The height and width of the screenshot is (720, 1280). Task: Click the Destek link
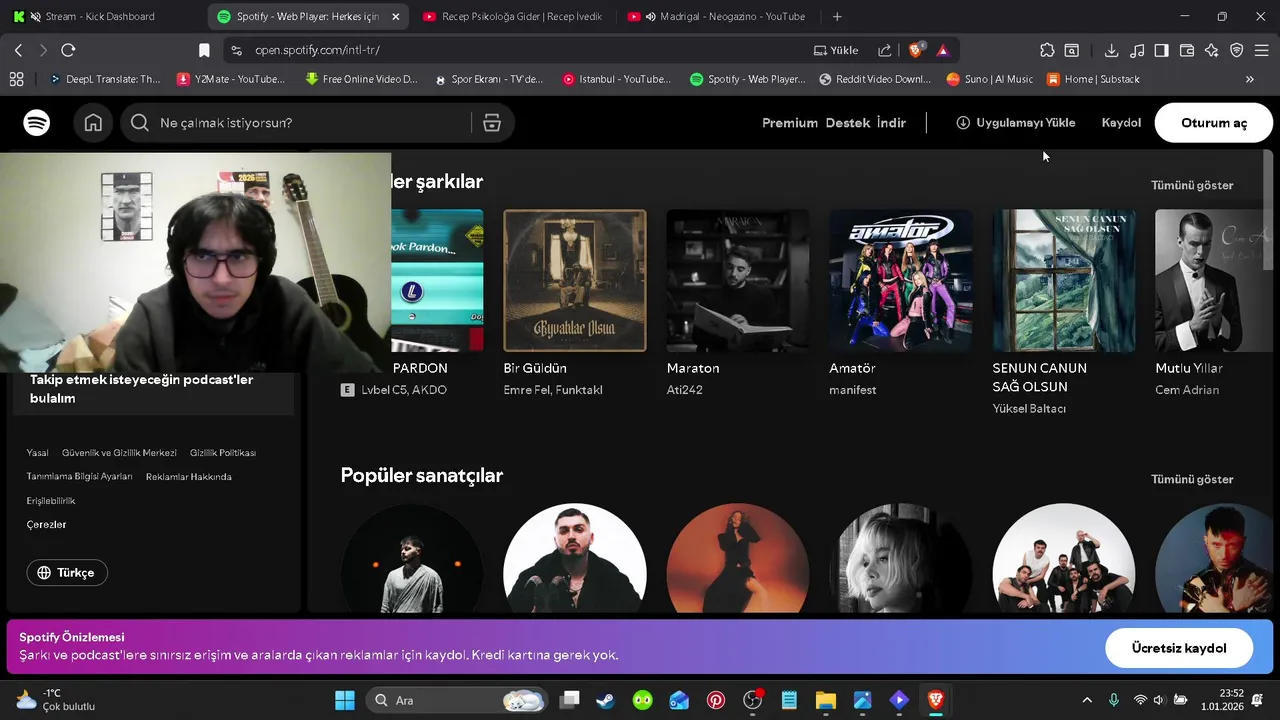click(x=847, y=123)
